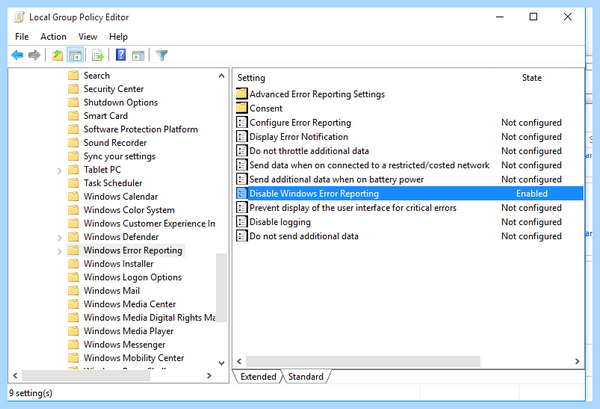Click settings pane horizontal scroll right arrow

click(577, 361)
